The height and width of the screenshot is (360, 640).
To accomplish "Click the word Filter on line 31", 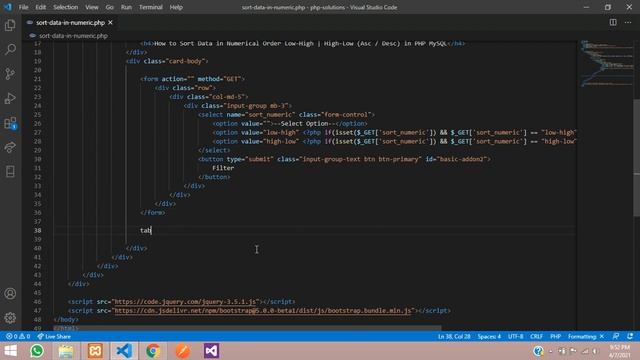I will (x=223, y=168).
